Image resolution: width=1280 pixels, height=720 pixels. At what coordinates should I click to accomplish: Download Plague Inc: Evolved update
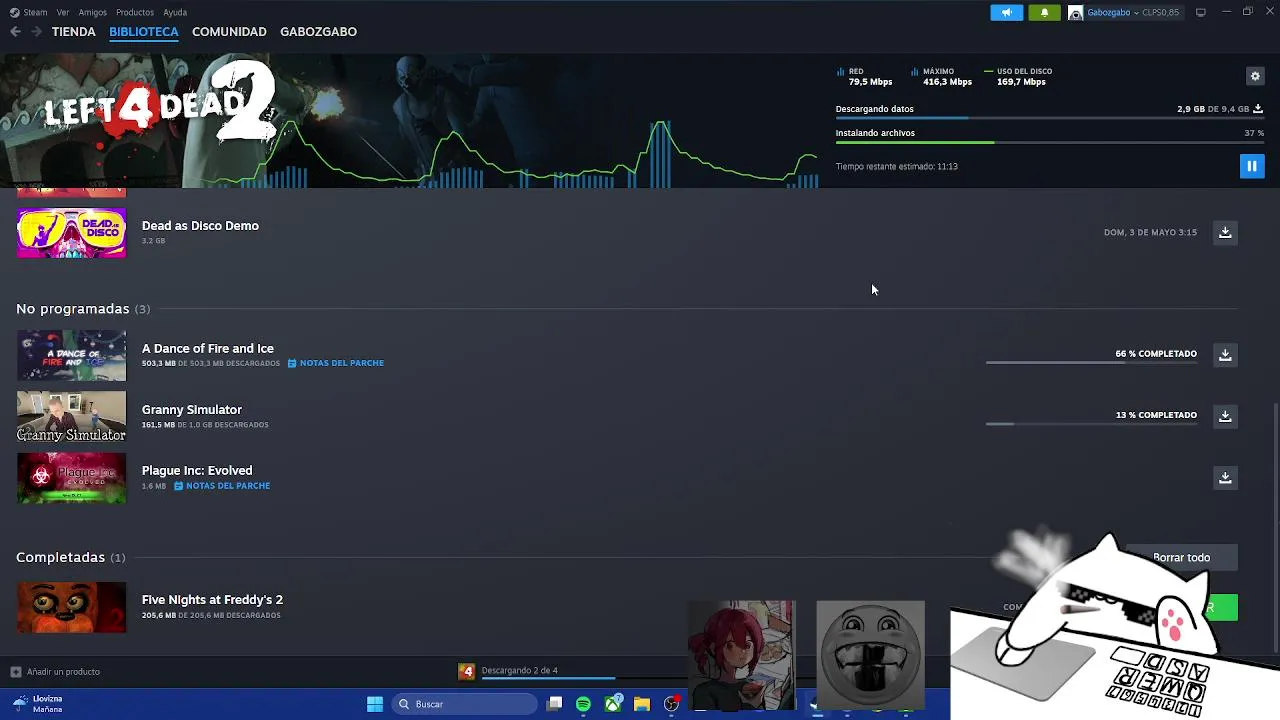point(1225,478)
